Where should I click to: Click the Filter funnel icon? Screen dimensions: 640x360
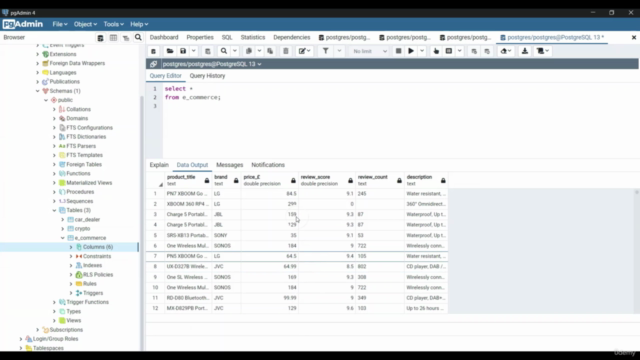[325, 51]
